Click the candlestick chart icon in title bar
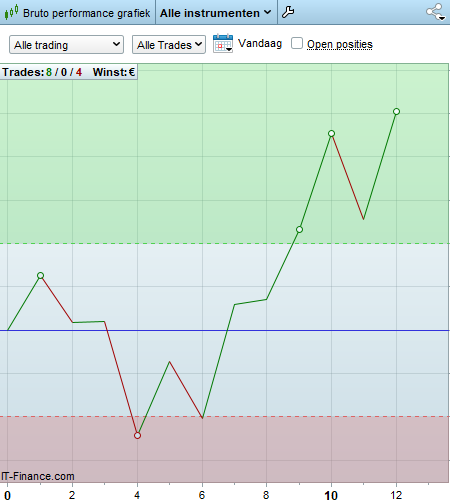450x502 pixels. coord(11,13)
